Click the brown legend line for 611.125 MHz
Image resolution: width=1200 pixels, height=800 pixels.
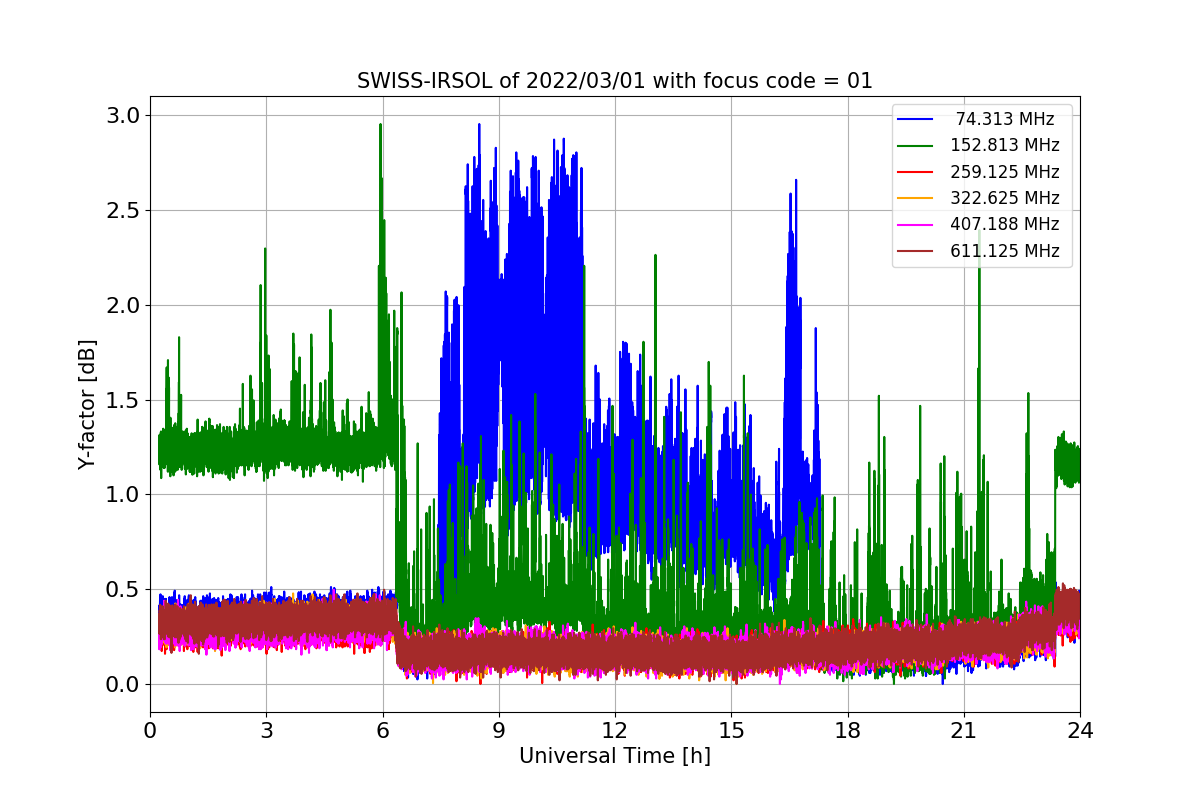click(x=916, y=251)
